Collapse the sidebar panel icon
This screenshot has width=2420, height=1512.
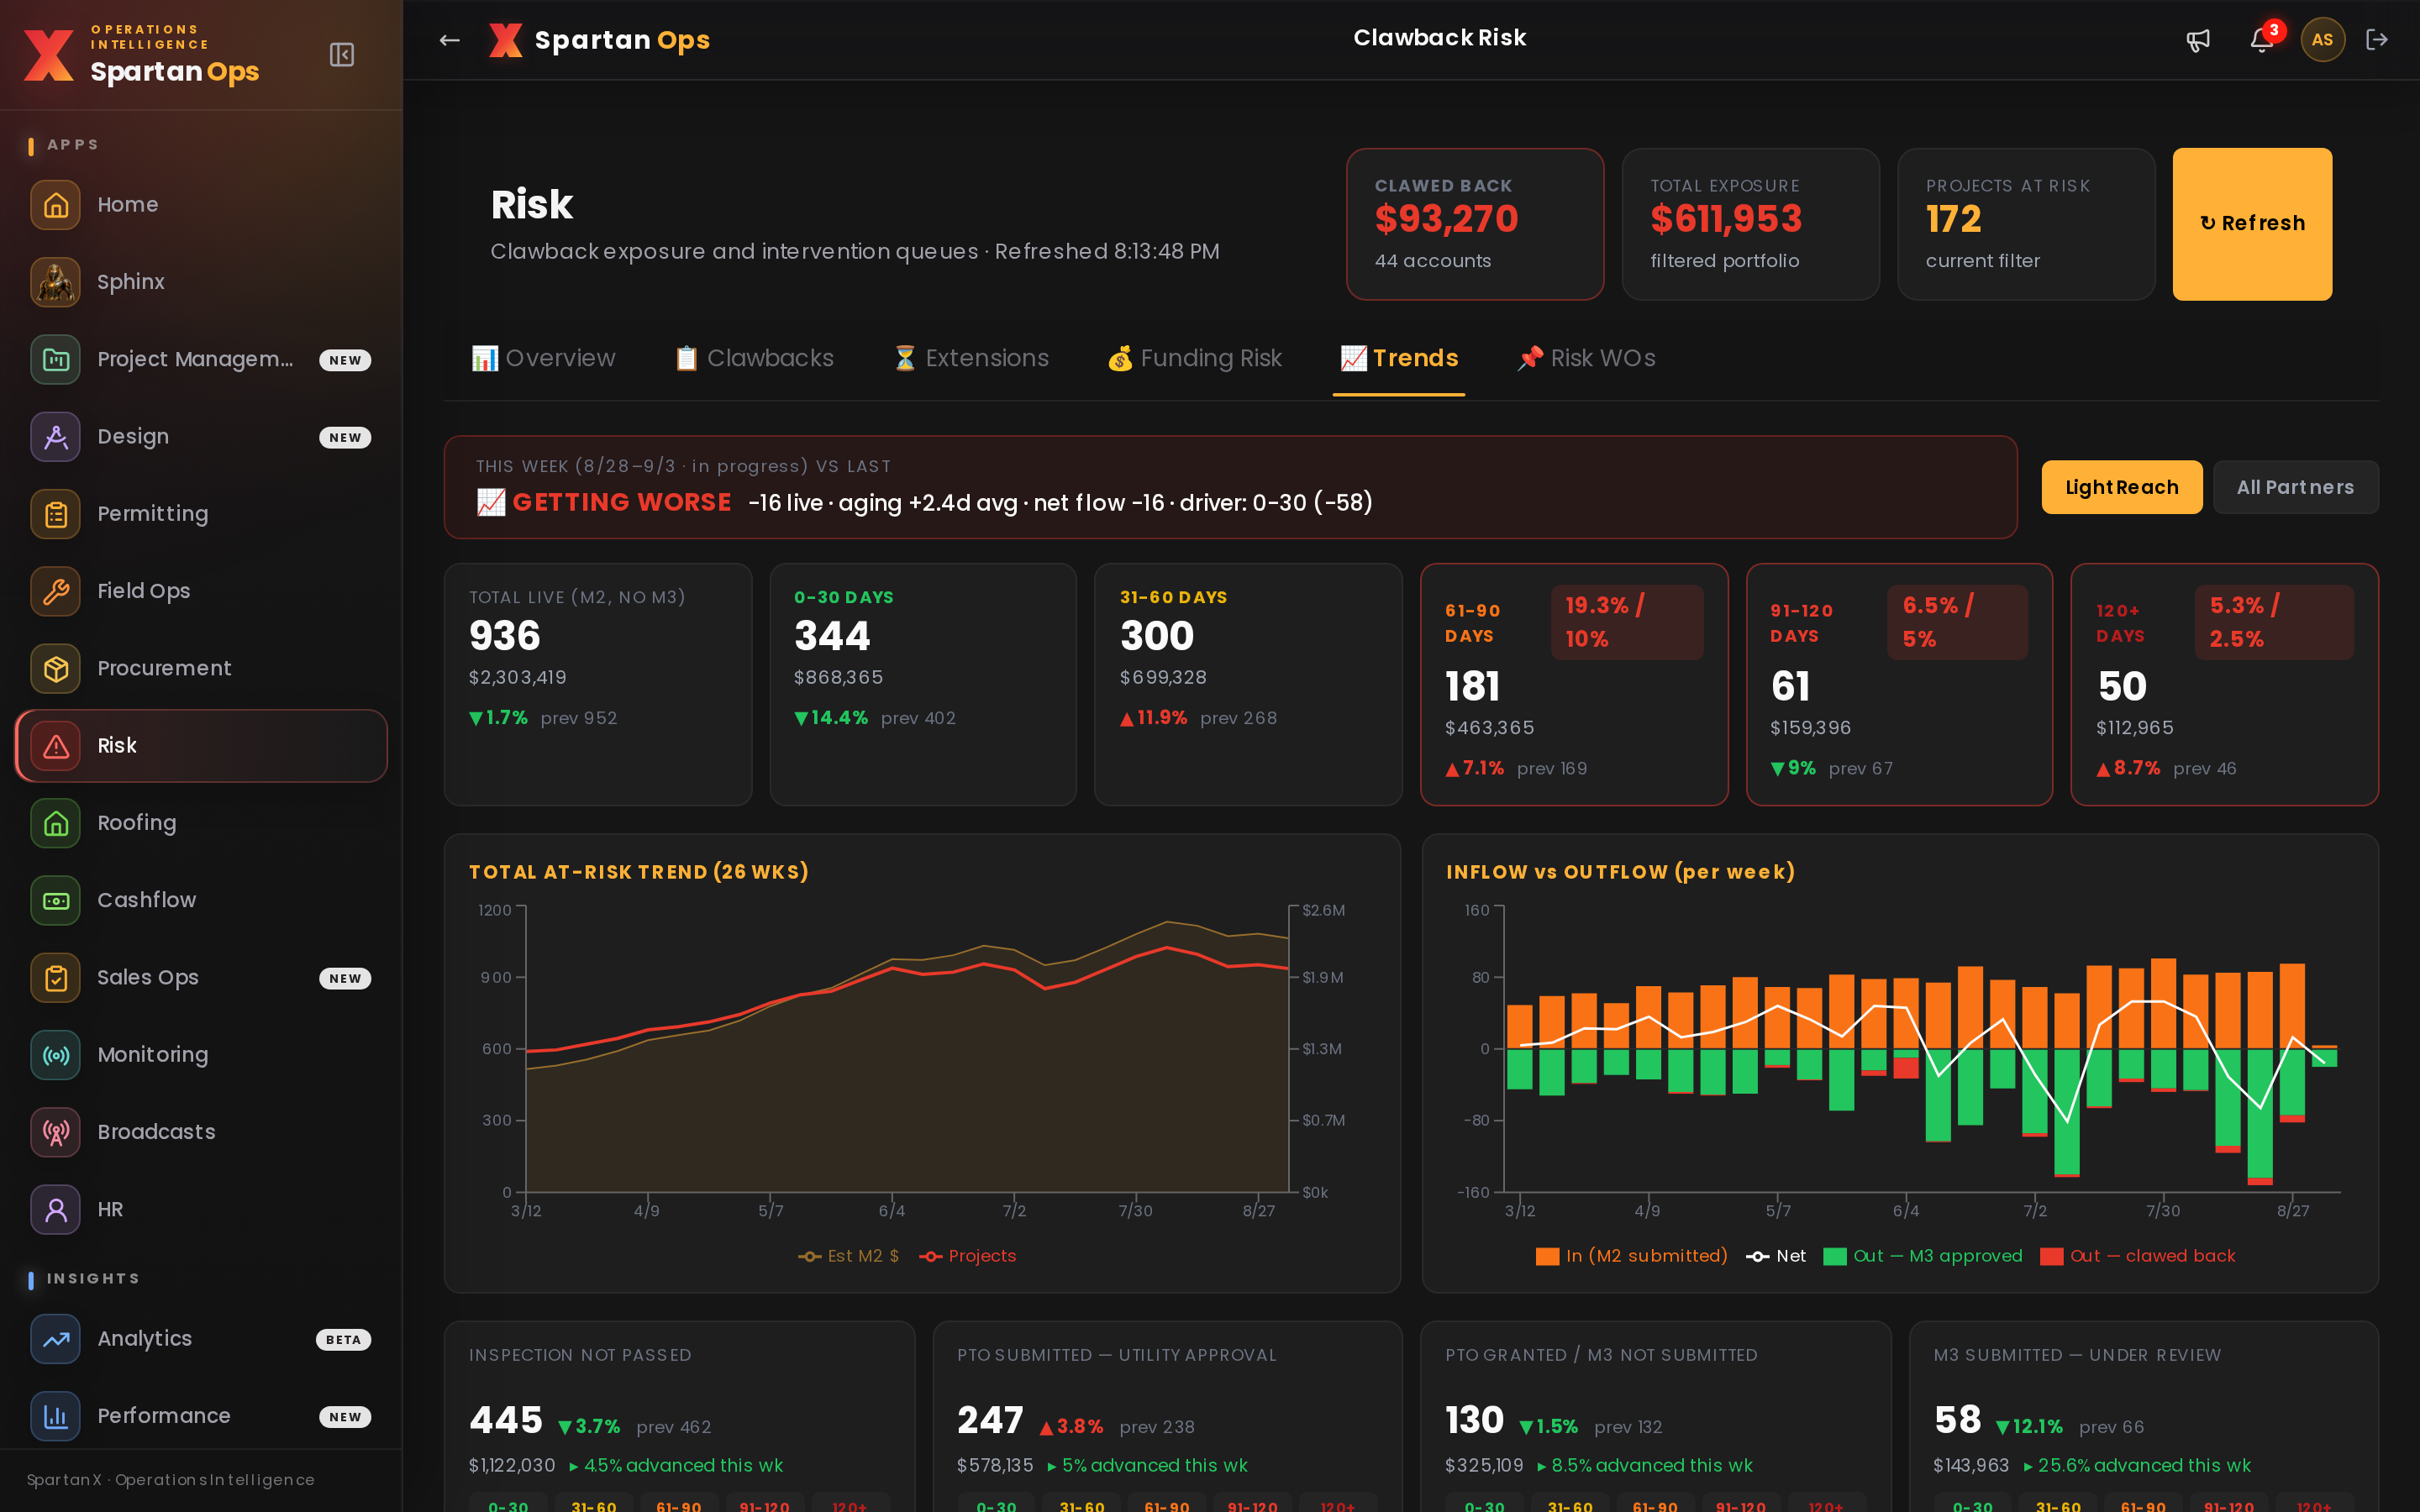point(342,54)
